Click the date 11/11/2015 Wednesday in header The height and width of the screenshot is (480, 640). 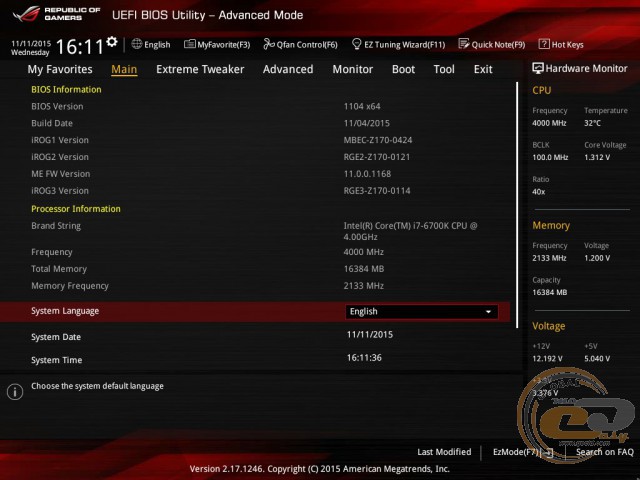pyautogui.click(x=31, y=48)
